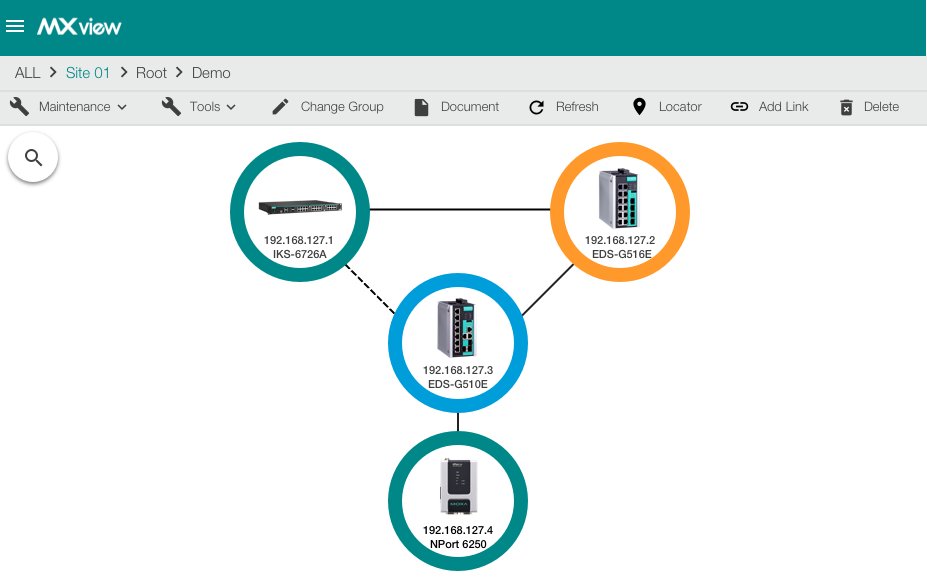The image size is (927, 579).
Task: Click the Document file icon
Action: pos(422,107)
